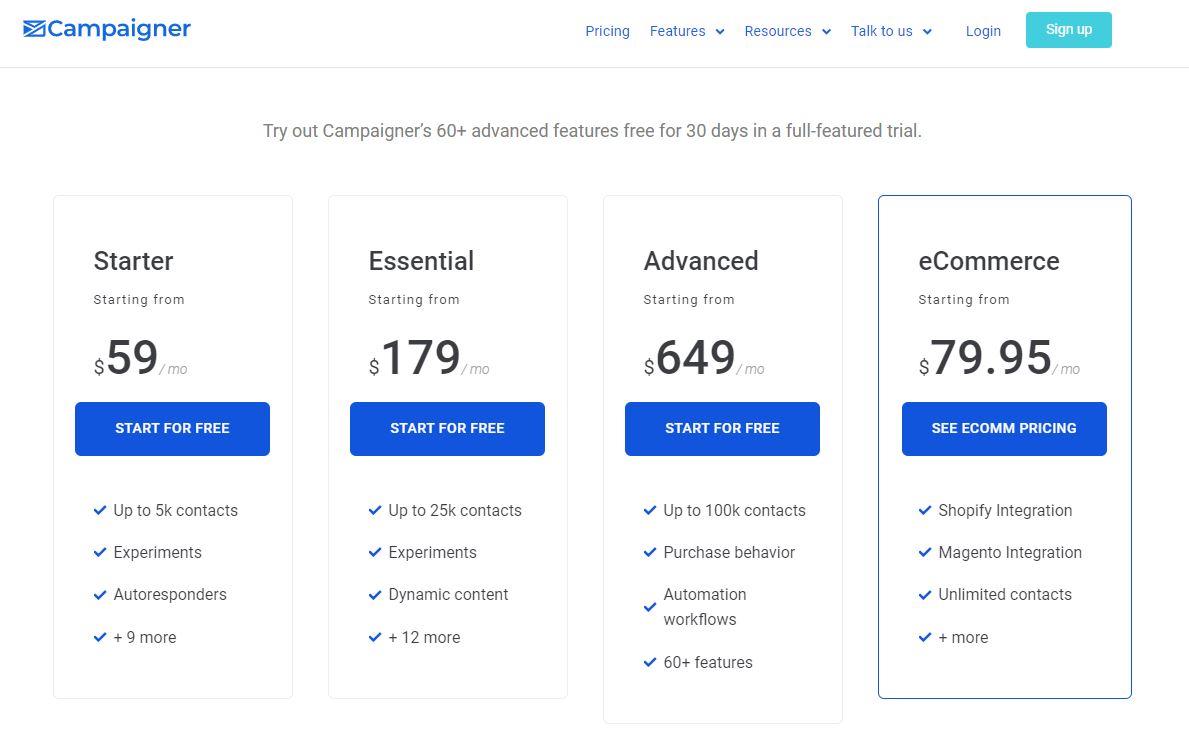This screenshot has width=1189, height=745.
Task: See eComm pricing button
Action: click(1004, 429)
